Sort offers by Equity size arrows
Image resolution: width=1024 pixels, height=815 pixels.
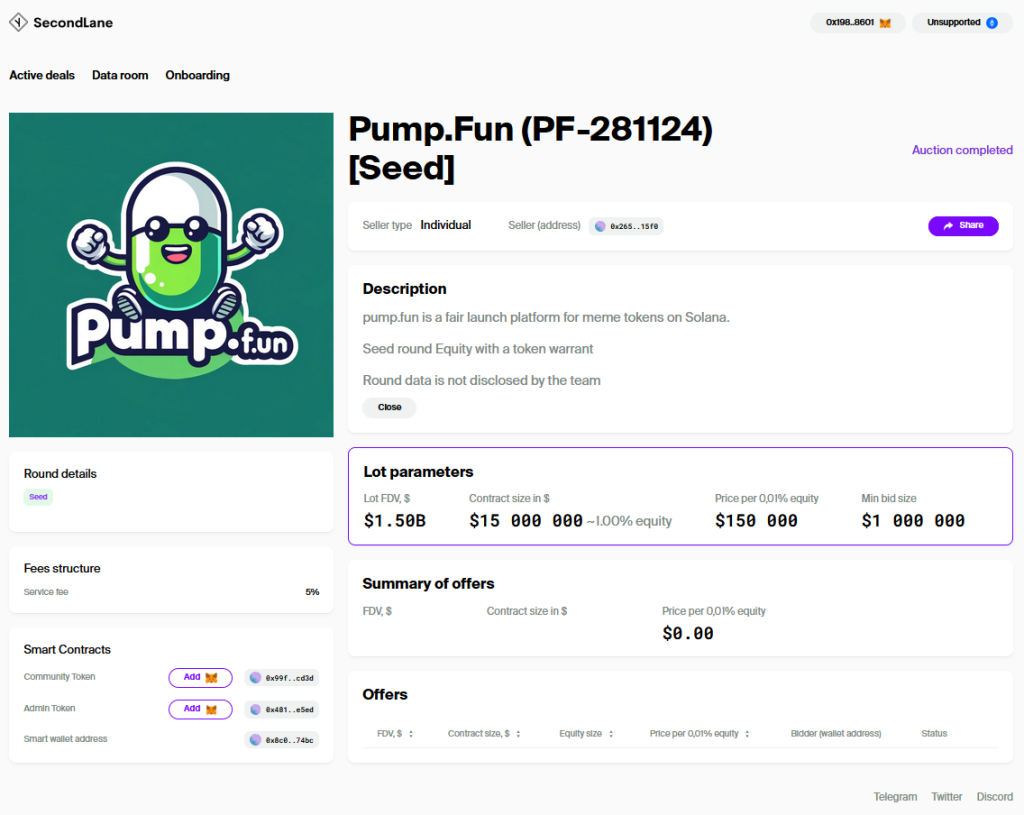click(611, 734)
